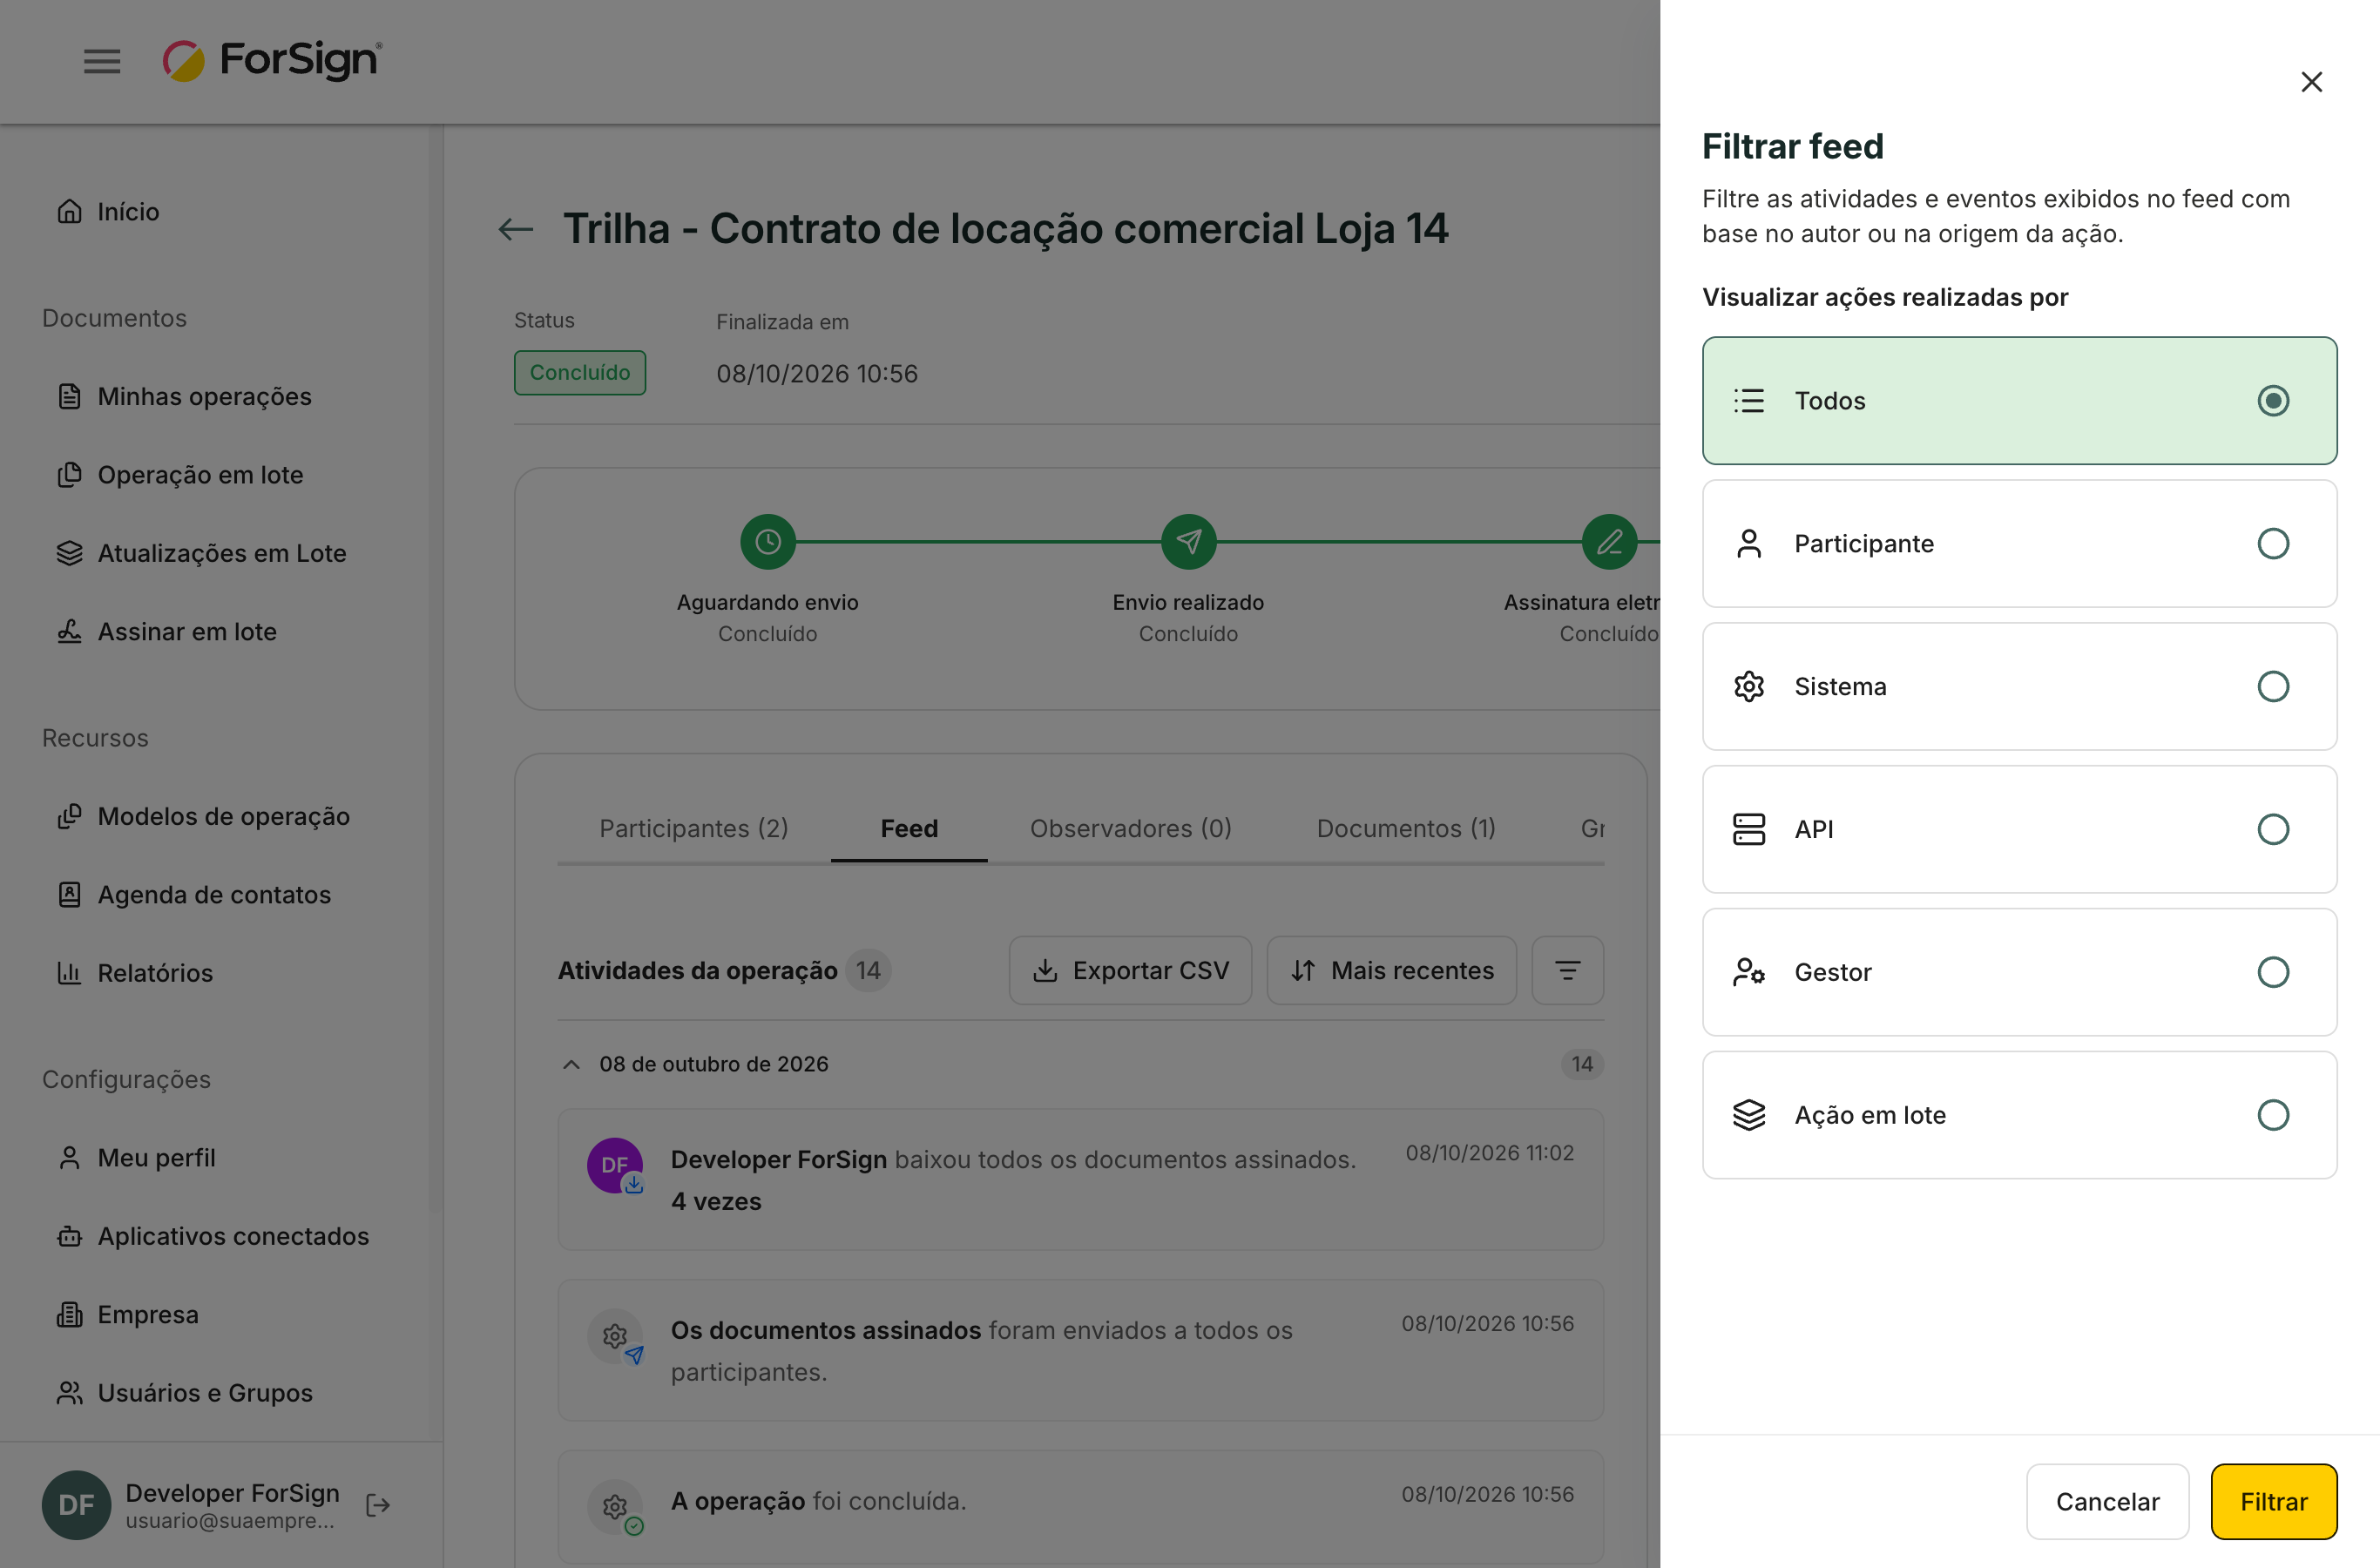Close the Filtrar feed panel
Screen dimensions: 2380x1568
pyautogui.click(x=2311, y=82)
